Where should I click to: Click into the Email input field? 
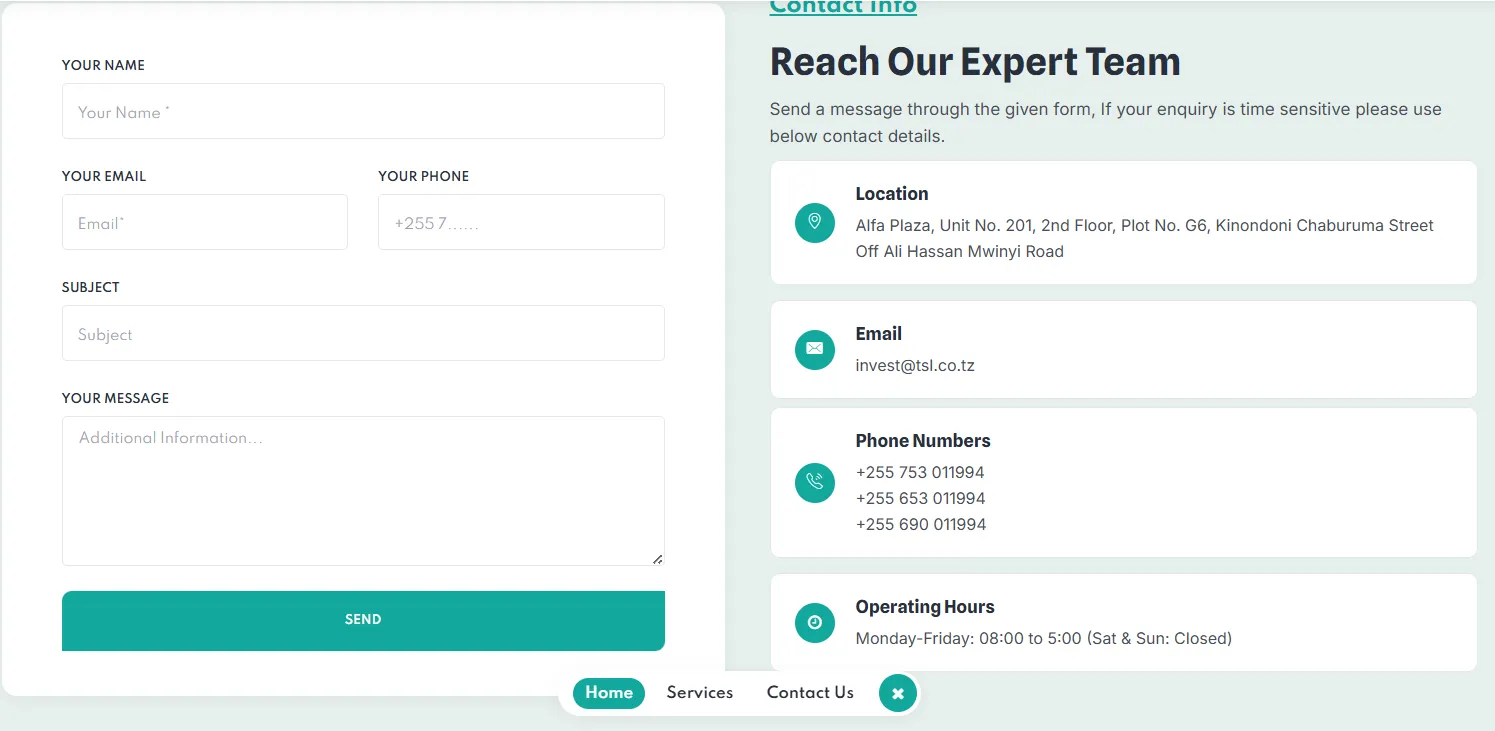(205, 222)
